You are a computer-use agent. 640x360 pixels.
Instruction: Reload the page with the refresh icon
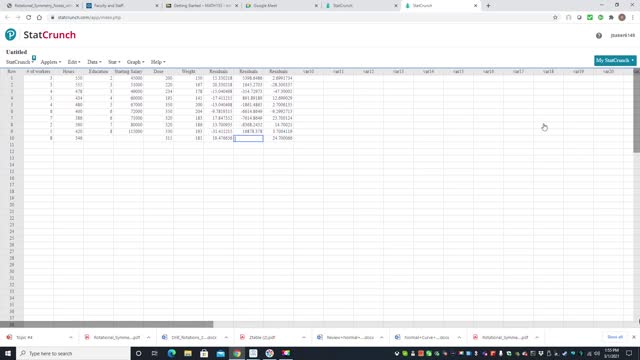28,18
